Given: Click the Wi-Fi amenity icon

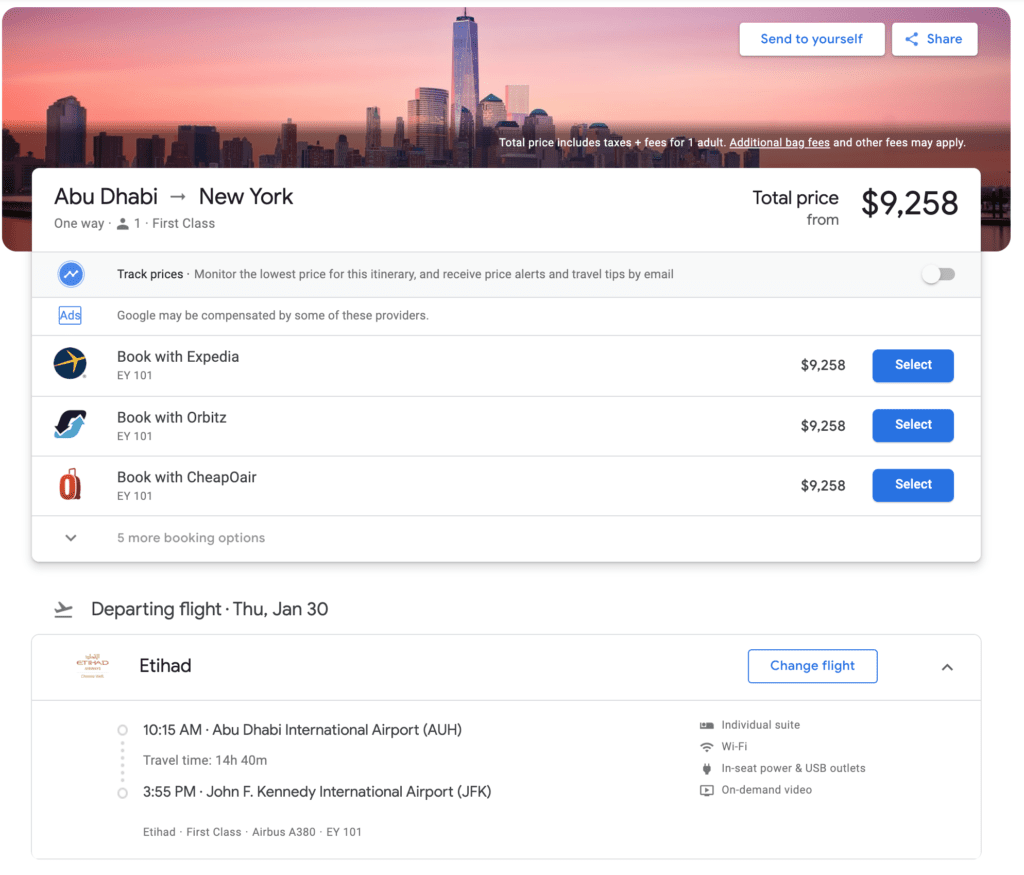Looking at the screenshot, I should coord(707,746).
